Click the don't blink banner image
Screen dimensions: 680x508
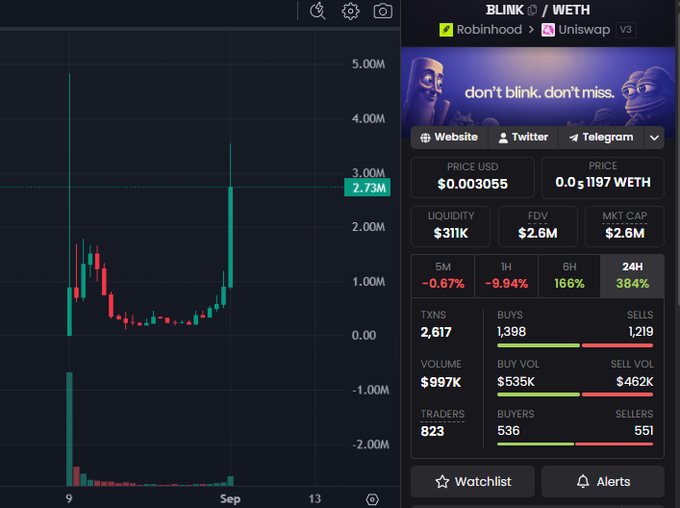click(538, 87)
